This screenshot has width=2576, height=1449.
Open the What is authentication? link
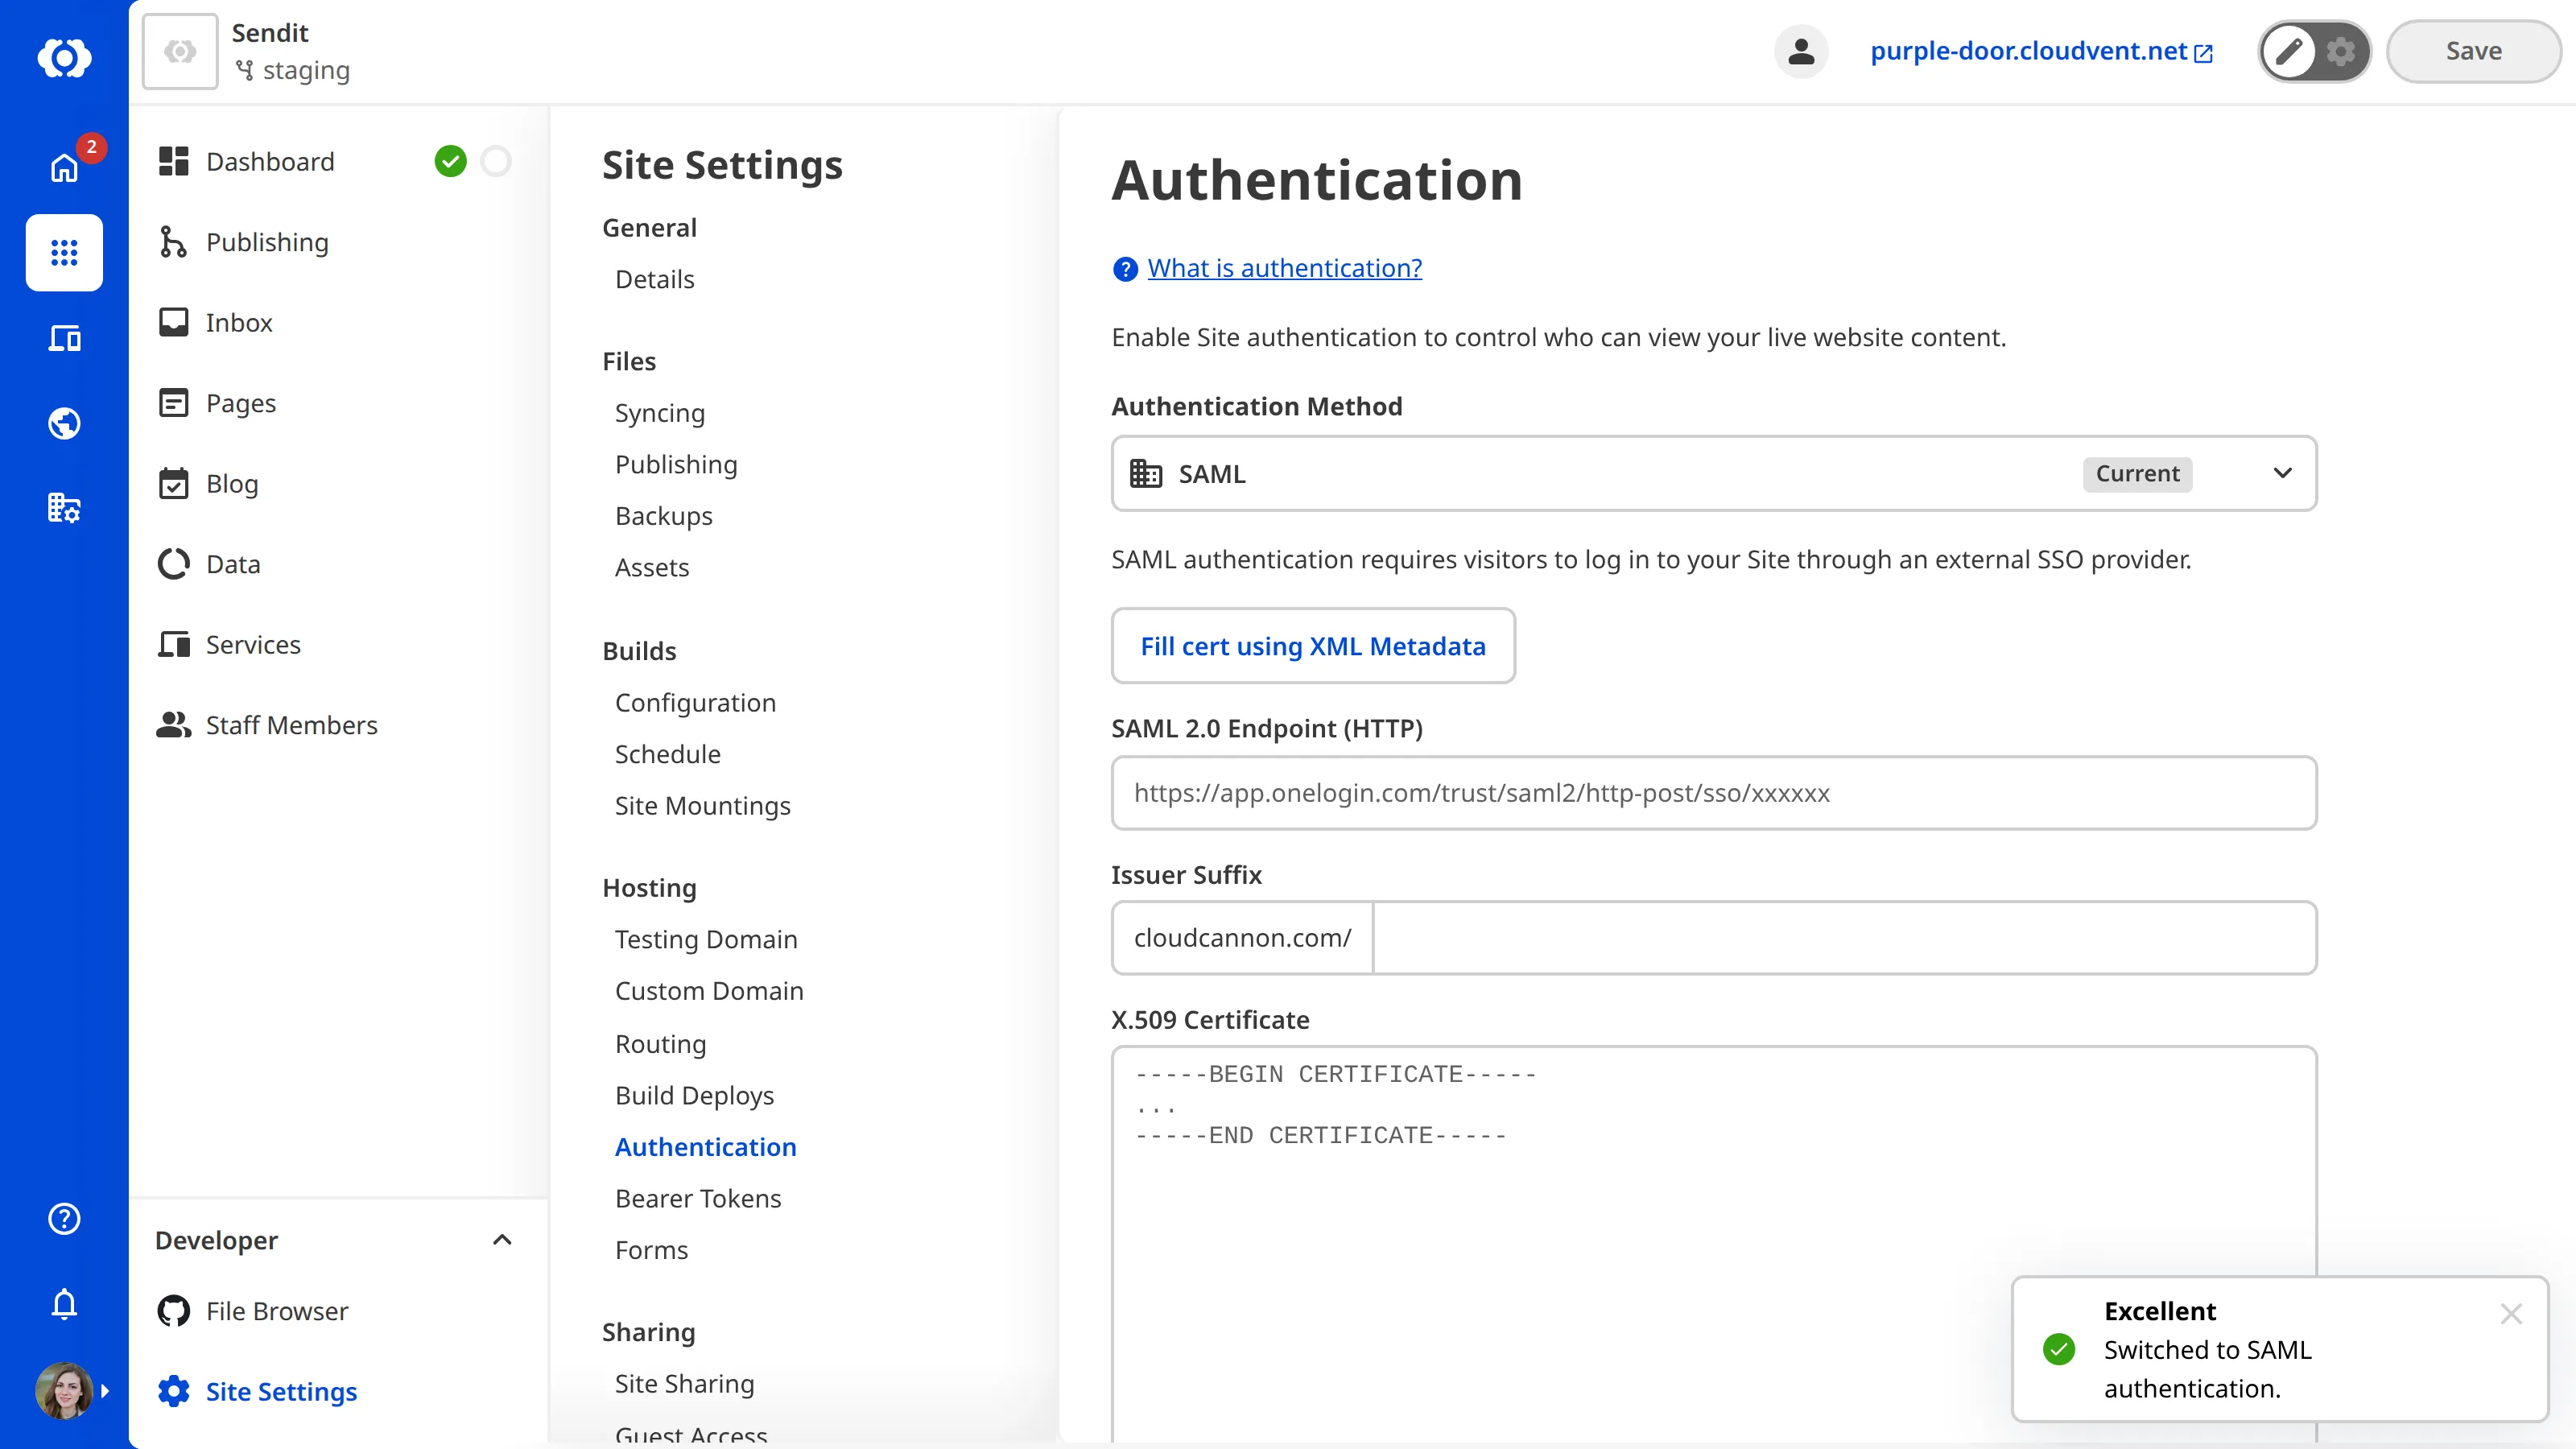tap(1284, 268)
